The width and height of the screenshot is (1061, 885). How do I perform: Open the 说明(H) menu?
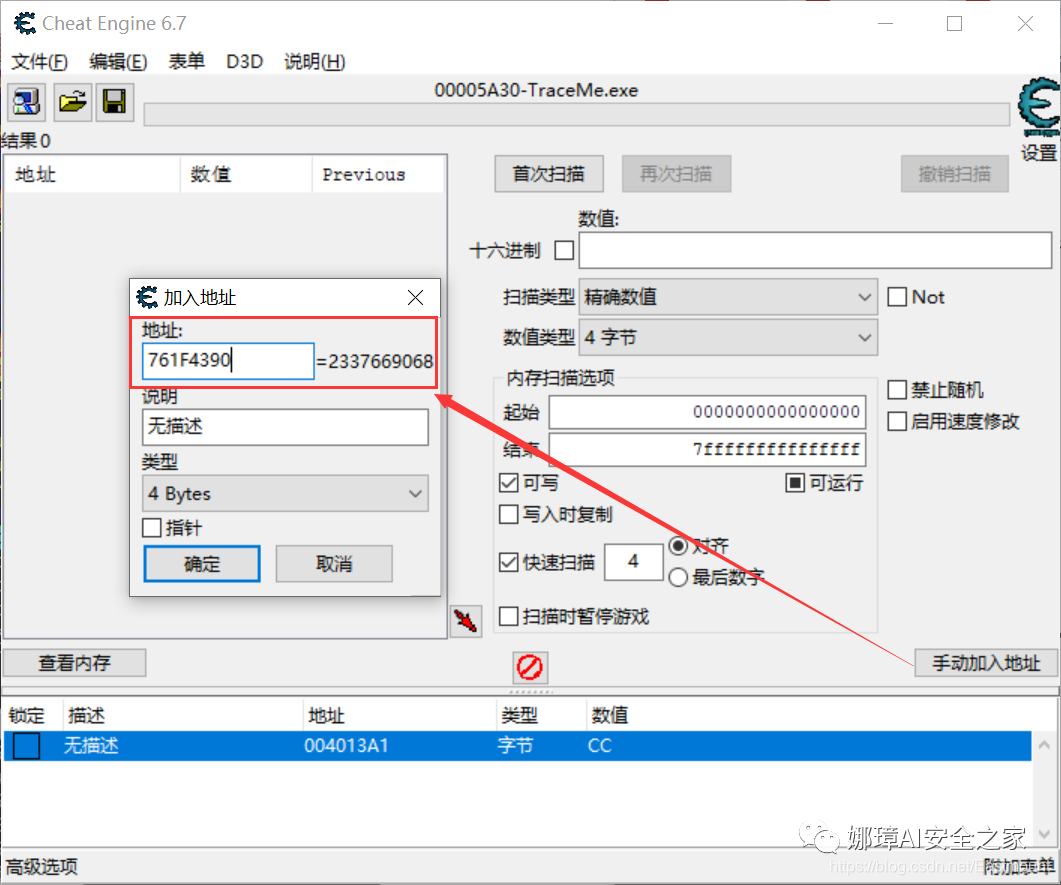click(x=315, y=62)
